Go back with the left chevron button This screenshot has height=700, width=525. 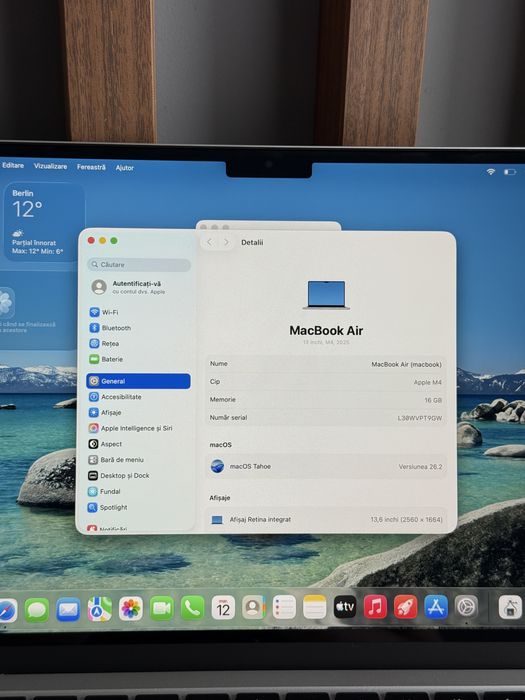(x=209, y=242)
